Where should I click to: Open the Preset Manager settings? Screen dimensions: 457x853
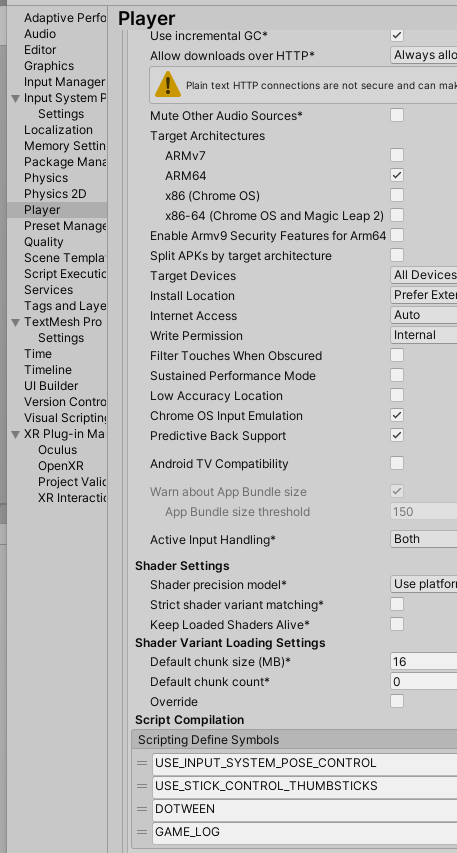pyautogui.click(x=65, y=226)
